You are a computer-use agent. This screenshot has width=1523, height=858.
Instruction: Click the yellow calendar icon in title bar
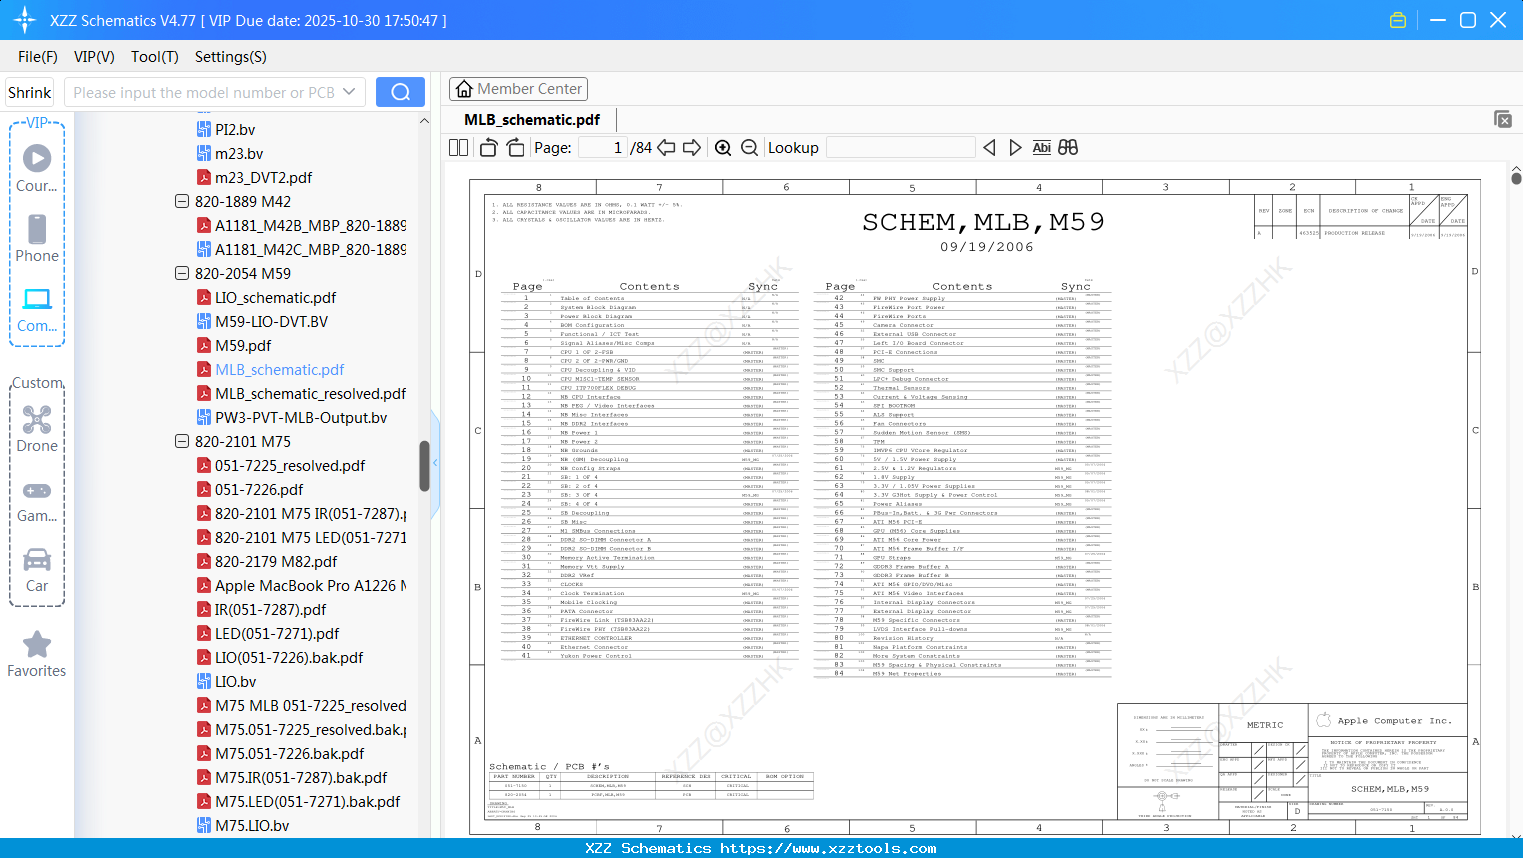[1398, 20]
